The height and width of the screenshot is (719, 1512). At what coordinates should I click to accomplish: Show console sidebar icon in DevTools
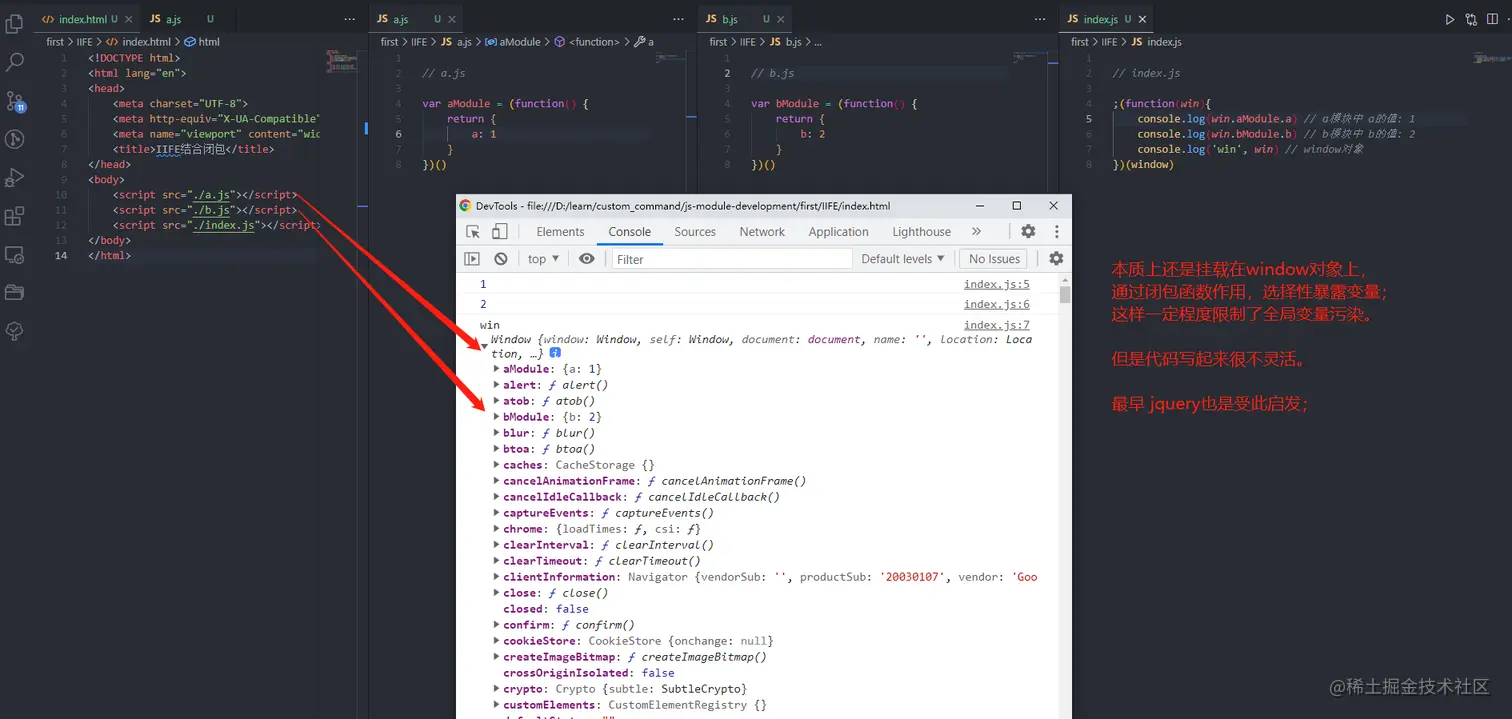[x=472, y=258]
